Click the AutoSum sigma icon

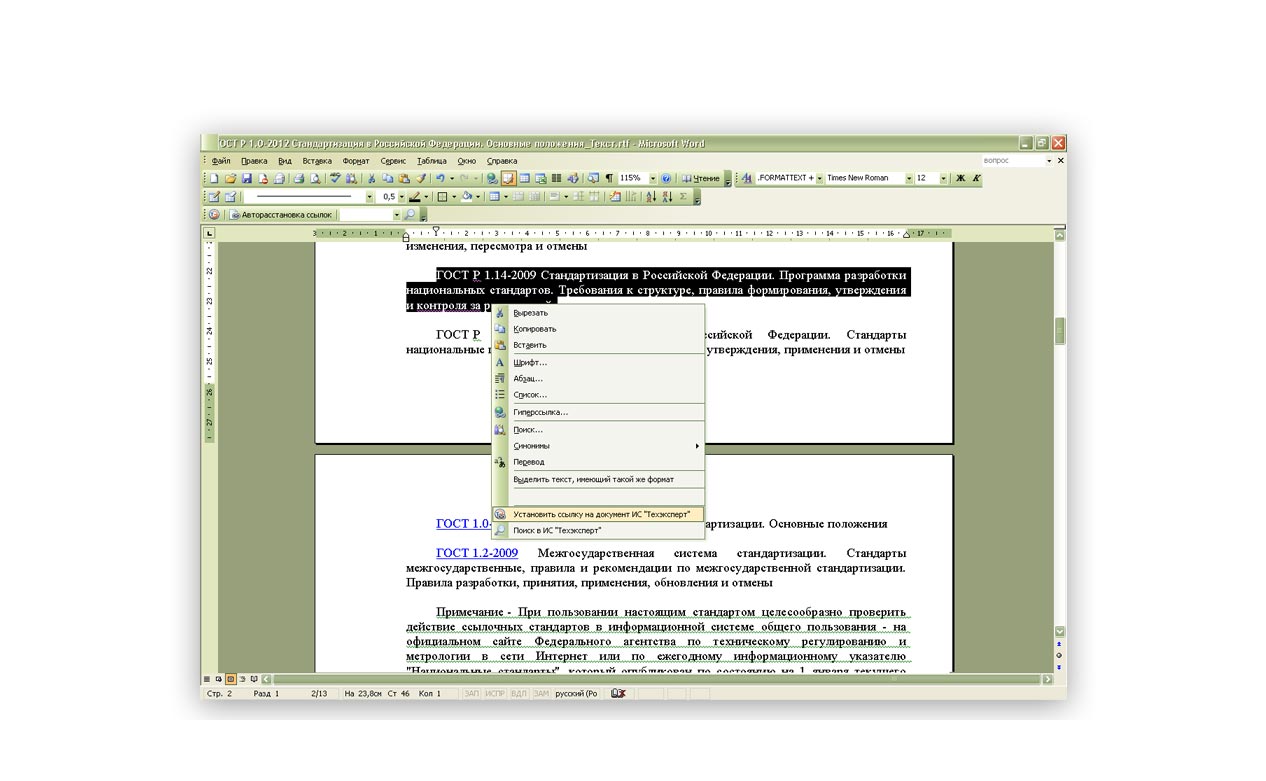[x=684, y=197]
